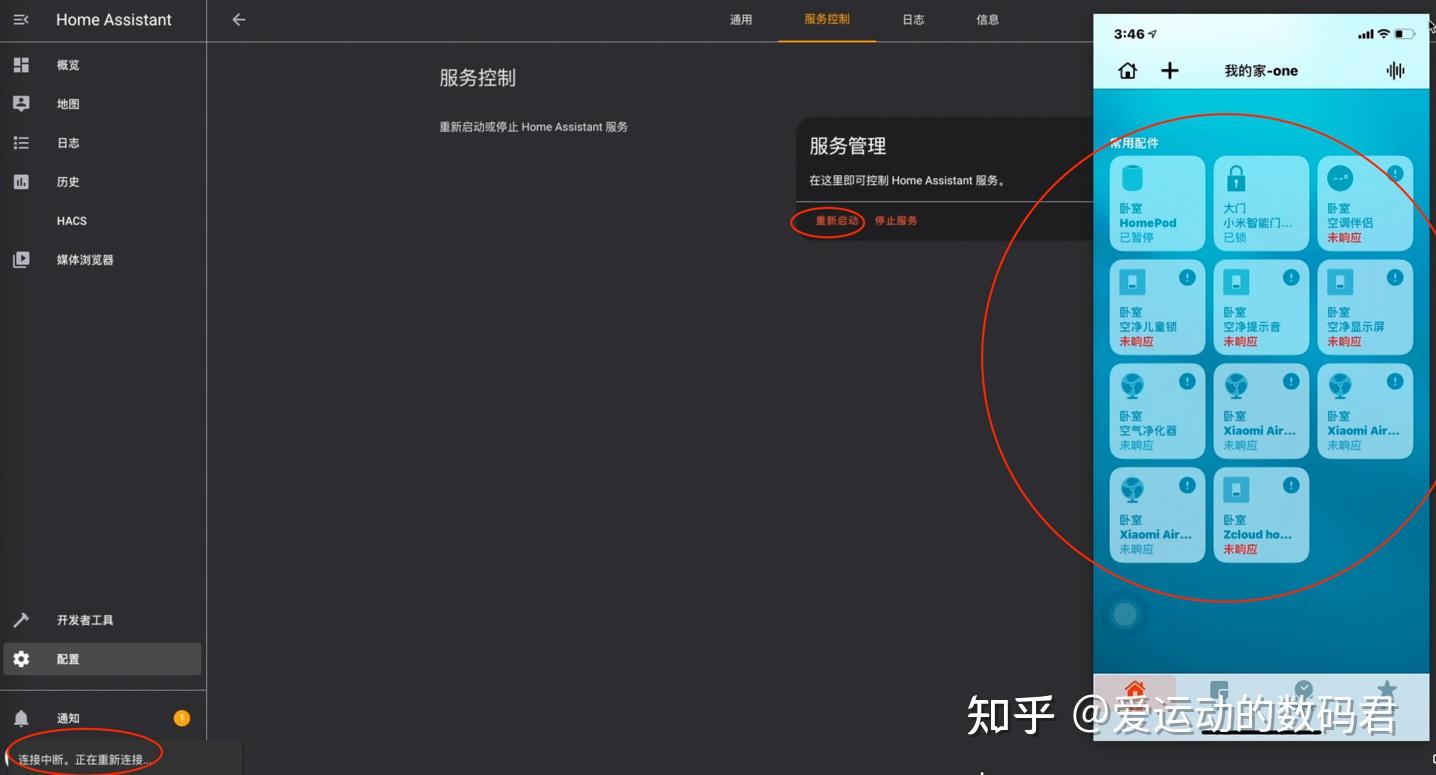
Task: Tap the plus icon to add Home accessory
Action: [x=1169, y=70]
